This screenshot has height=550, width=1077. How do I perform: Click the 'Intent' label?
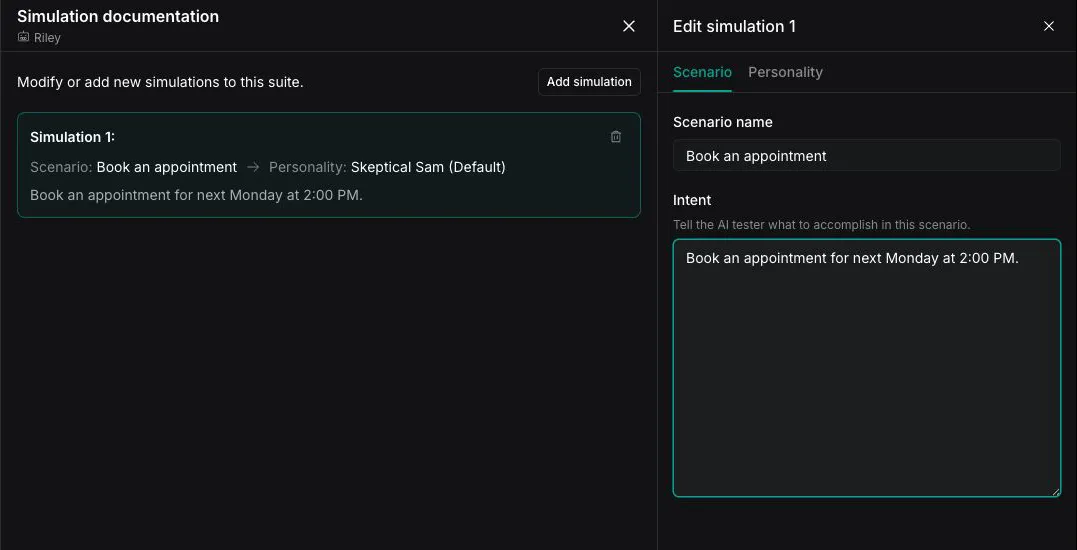pos(692,200)
